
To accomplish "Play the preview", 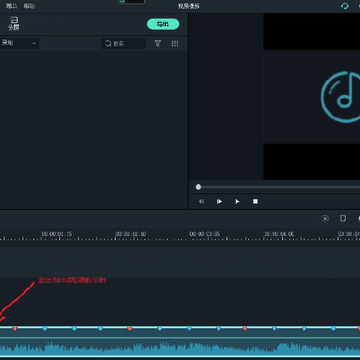I will click(x=237, y=201).
